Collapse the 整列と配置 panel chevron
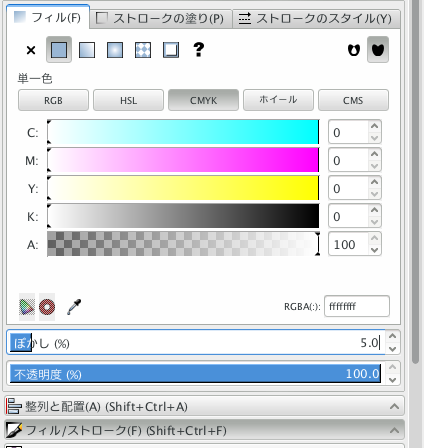This screenshot has height=448, width=424. [394, 406]
